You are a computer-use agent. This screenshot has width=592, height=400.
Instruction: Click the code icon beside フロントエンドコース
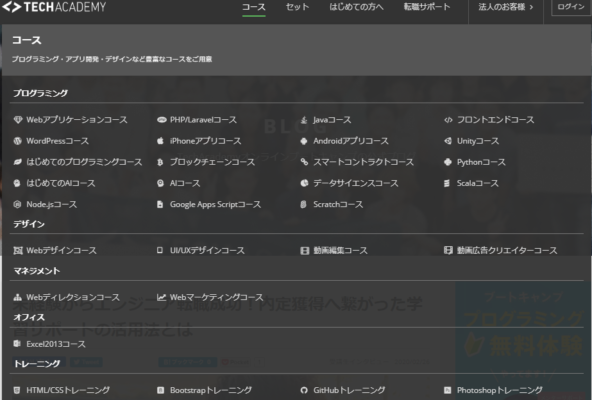click(x=448, y=120)
